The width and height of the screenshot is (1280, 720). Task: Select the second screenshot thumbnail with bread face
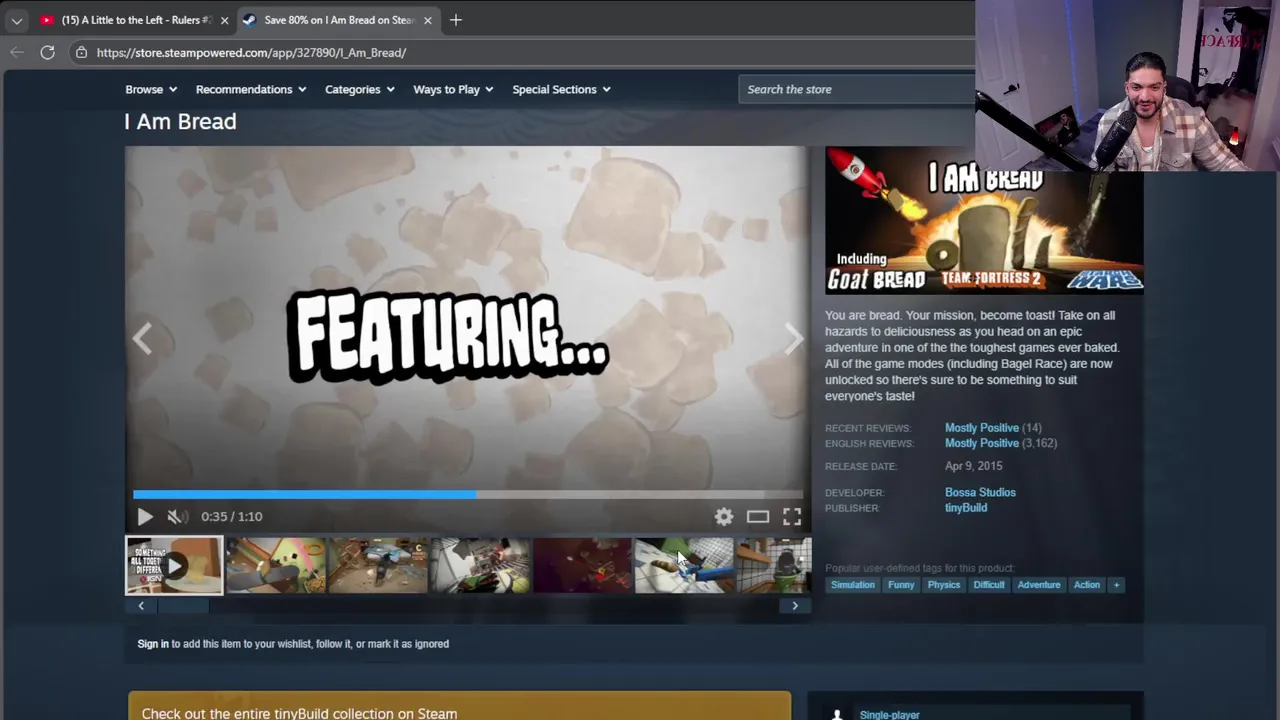click(x=276, y=565)
